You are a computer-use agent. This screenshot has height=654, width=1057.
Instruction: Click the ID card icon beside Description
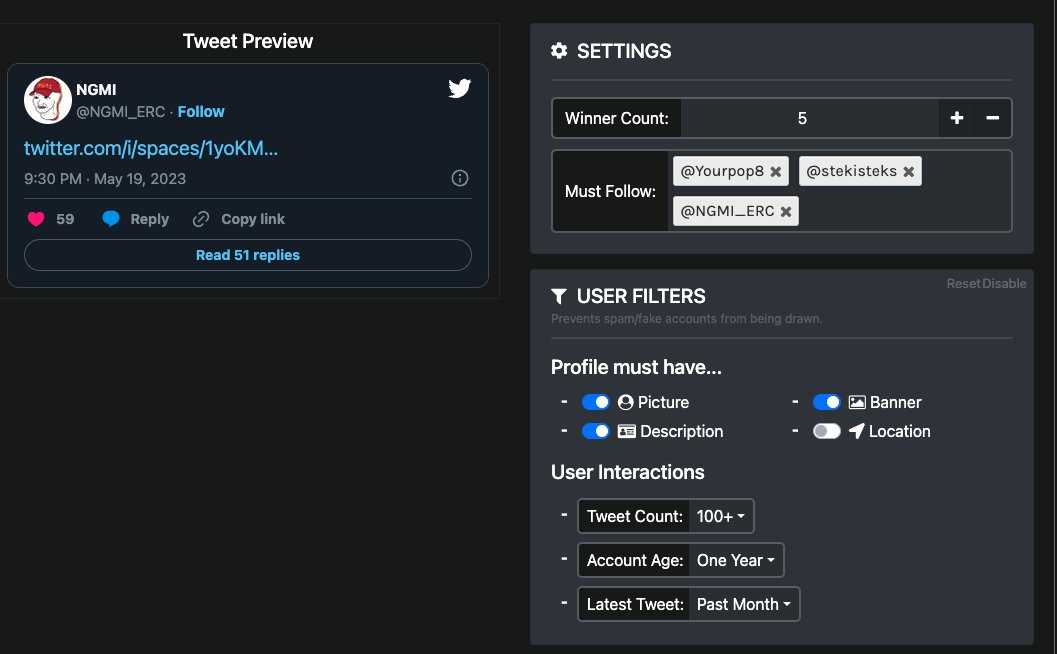(627, 431)
